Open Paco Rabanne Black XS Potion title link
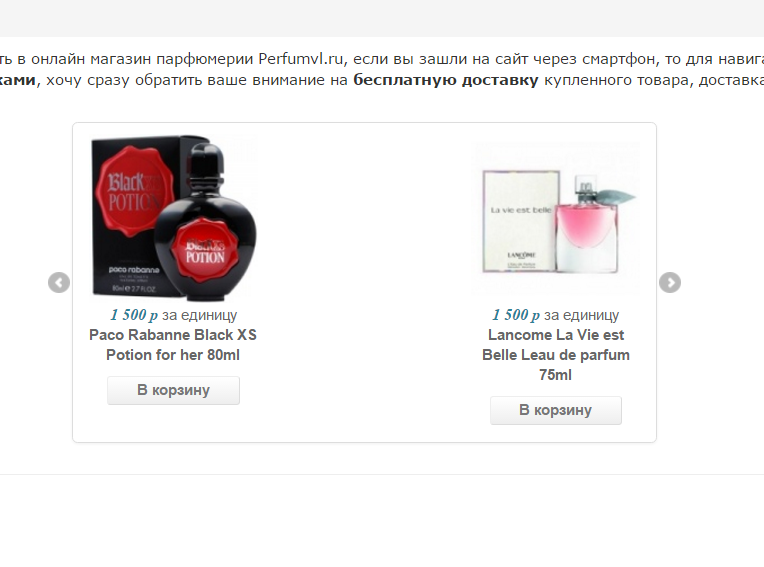The height and width of the screenshot is (567, 764). (x=173, y=345)
